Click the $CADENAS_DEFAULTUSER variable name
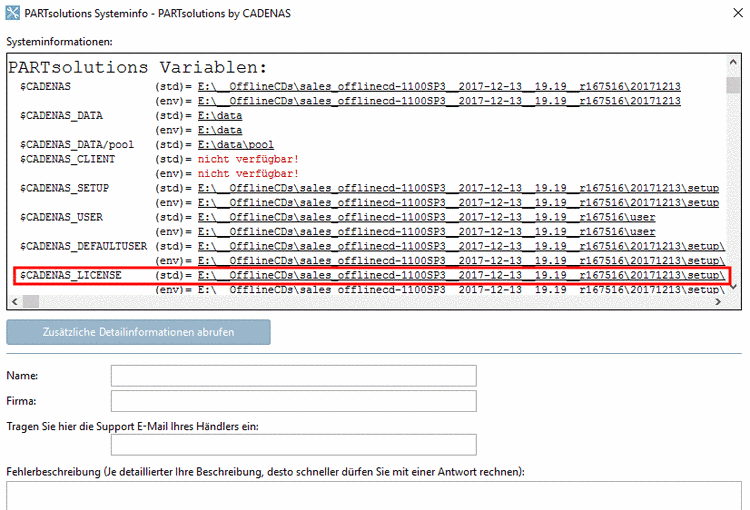 point(83,246)
